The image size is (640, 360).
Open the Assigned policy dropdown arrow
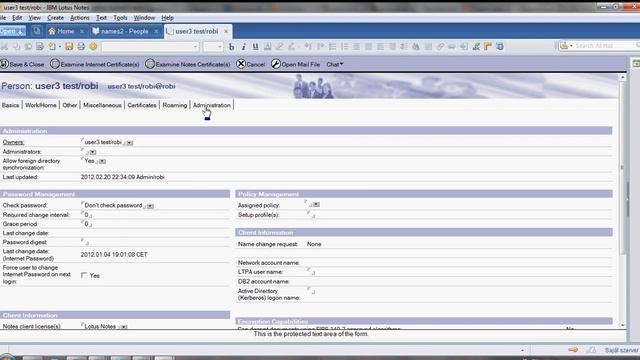(x=316, y=204)
